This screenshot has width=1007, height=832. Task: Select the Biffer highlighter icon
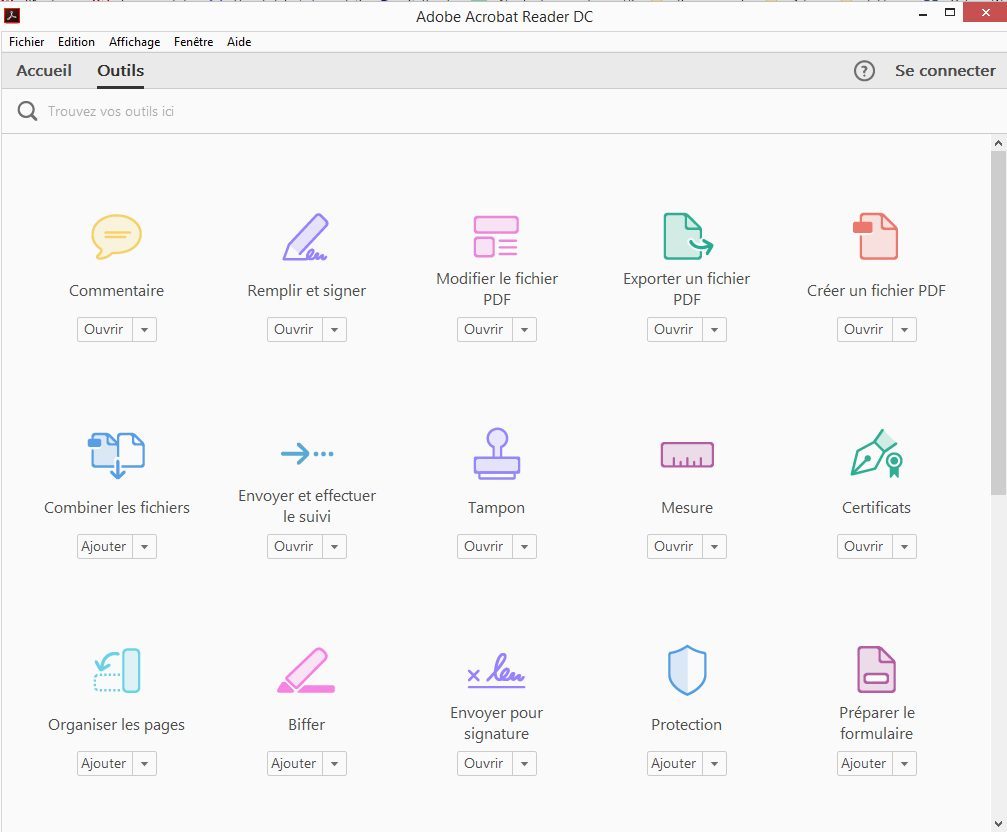coord(306,671)
